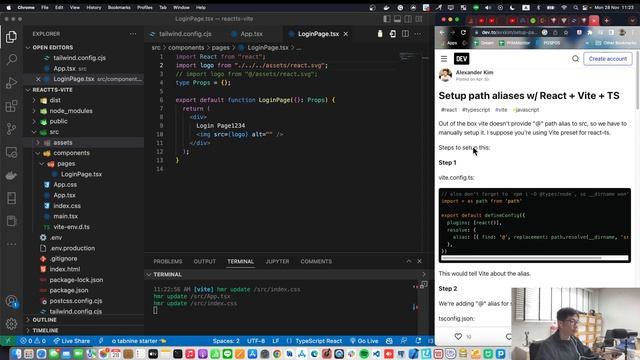Click Live Share in status bar

[71, 341]
